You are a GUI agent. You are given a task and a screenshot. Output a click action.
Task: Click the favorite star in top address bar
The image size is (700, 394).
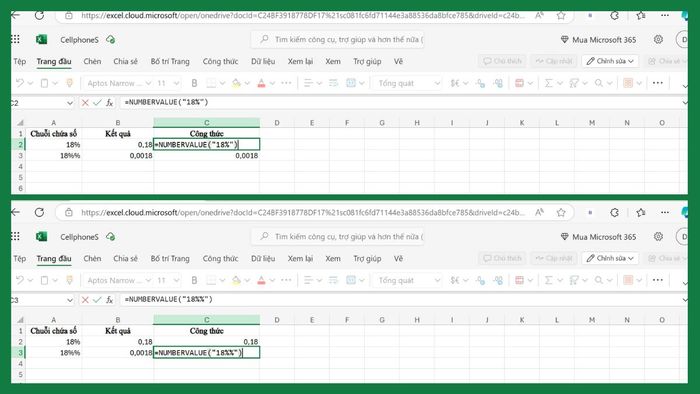[561, 16]
